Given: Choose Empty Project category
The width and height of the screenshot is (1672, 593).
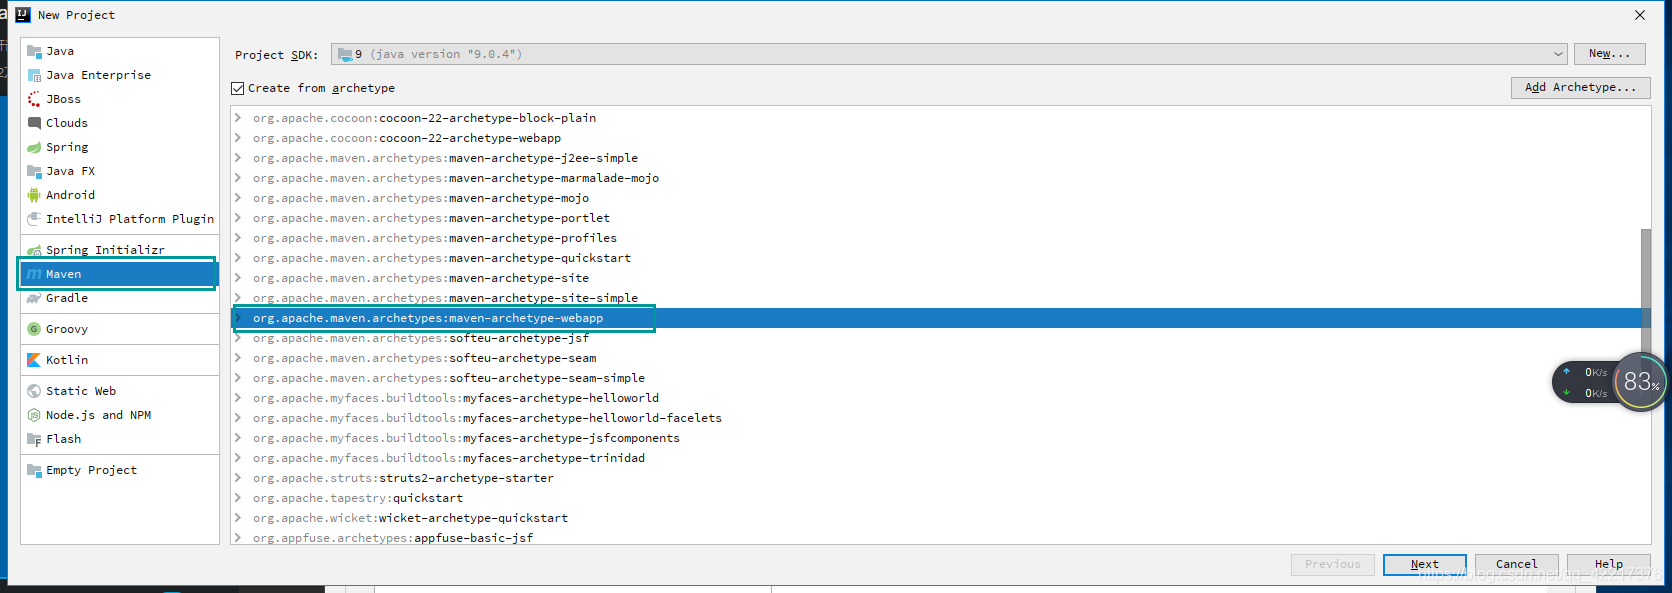Looking at the screenshot, I should pyautogui.click(x=120, y=470).
